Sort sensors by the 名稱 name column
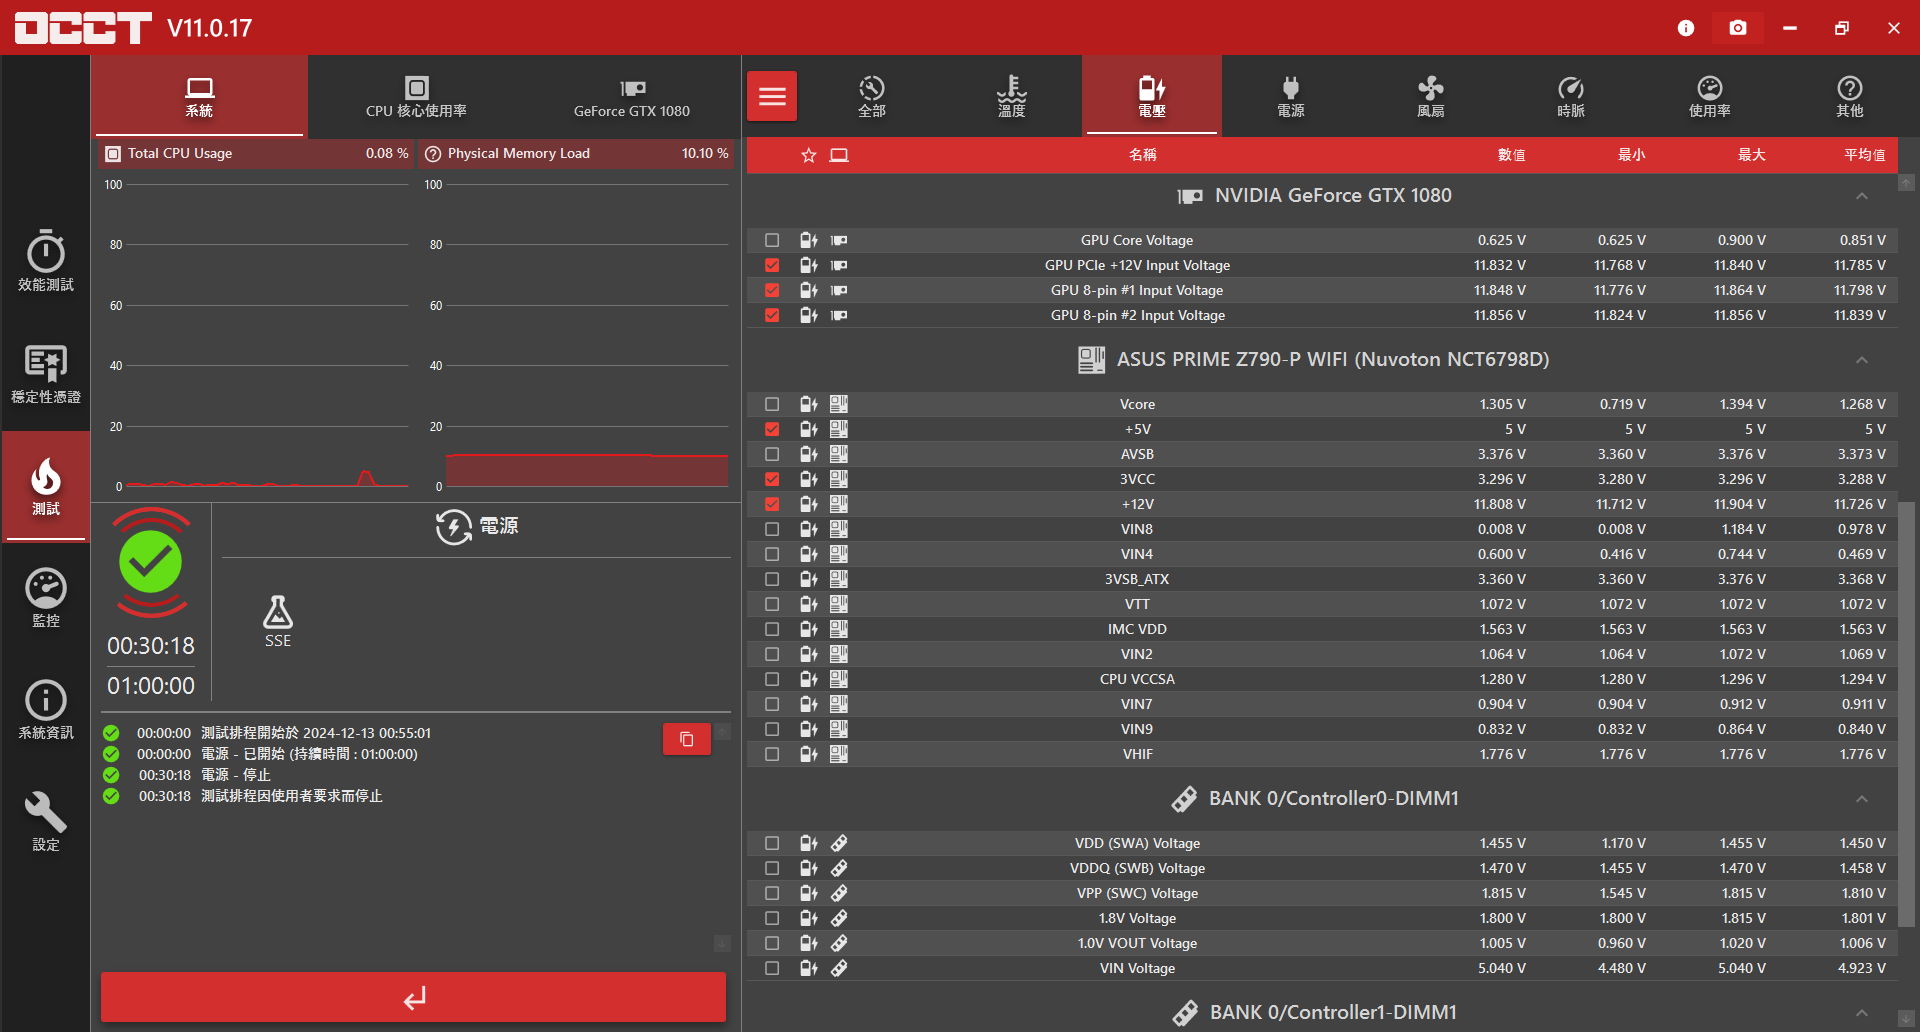1920x1032 pixels. coord(1143,155)
